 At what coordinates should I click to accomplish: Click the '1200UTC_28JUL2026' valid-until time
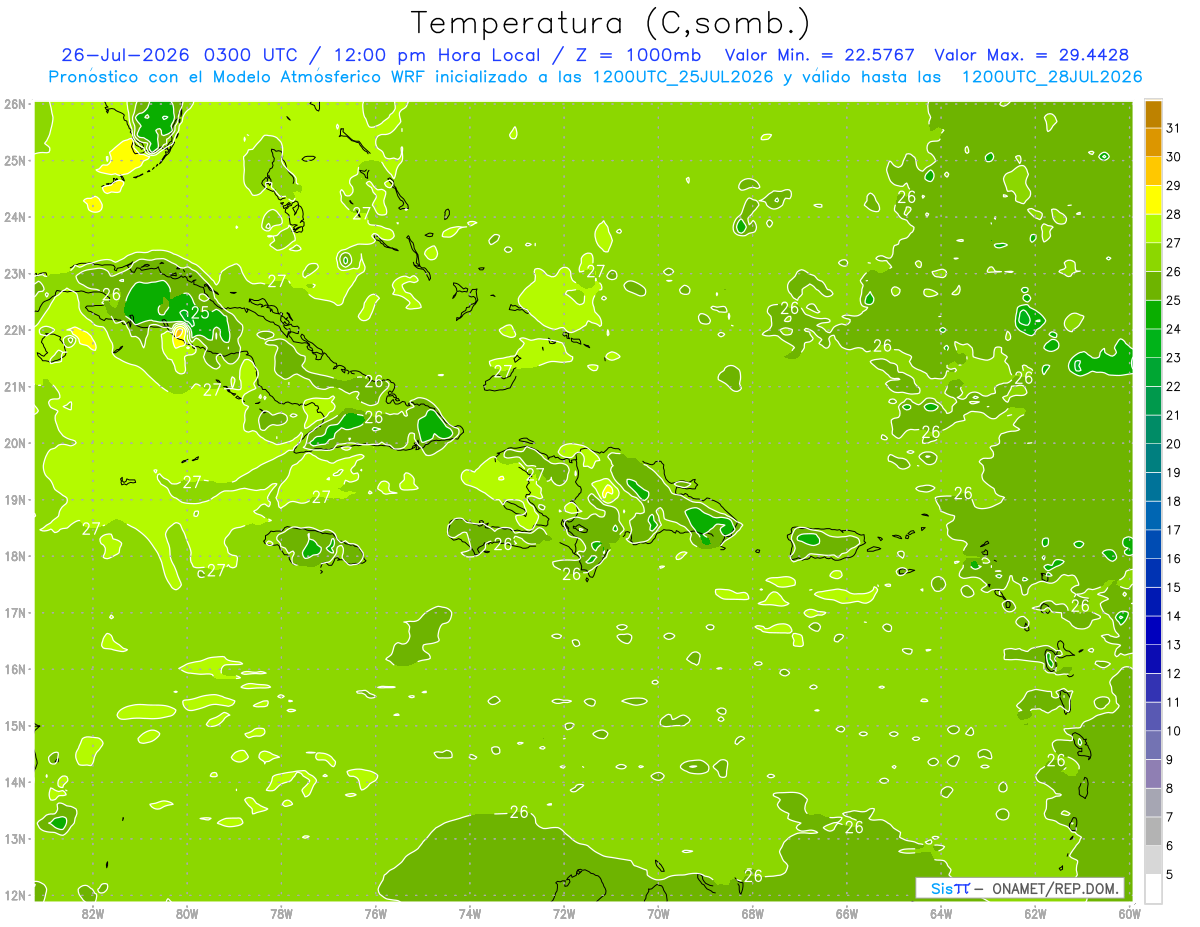tap(1052, 77)
